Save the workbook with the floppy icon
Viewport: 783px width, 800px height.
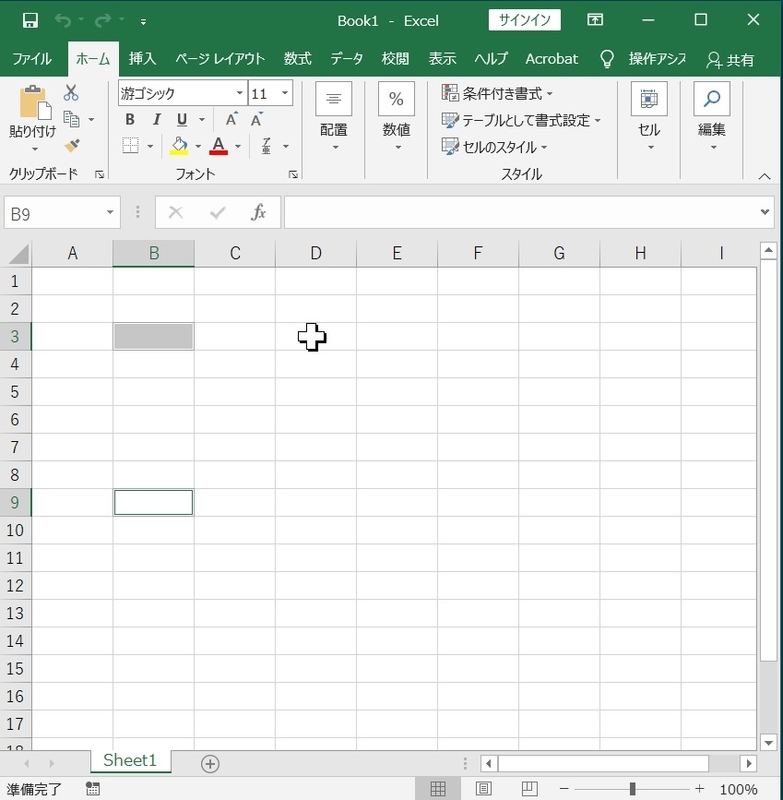pyautogui.click(x=30, y=20)
